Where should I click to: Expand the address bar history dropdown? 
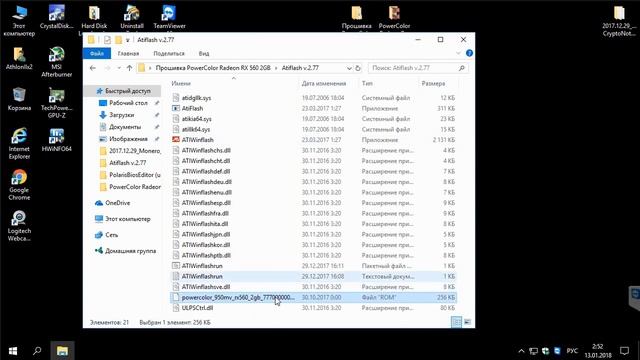point(349,68)
